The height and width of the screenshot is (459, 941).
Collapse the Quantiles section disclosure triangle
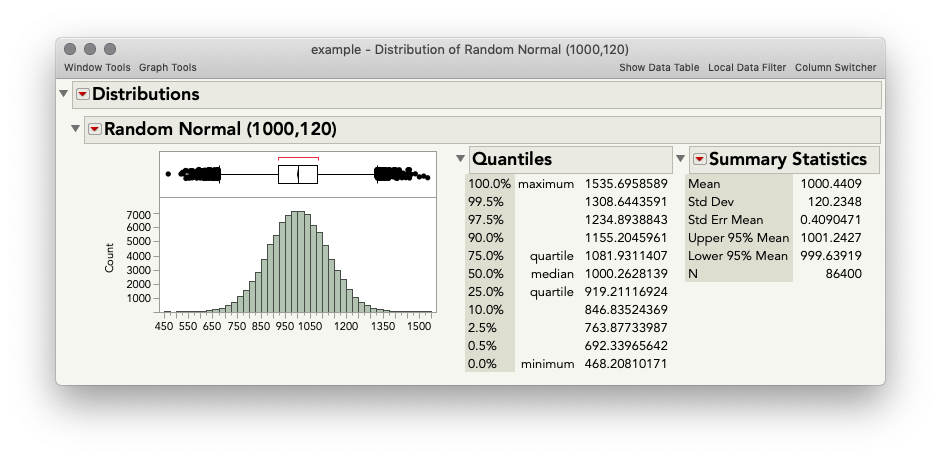pos(460,158)
